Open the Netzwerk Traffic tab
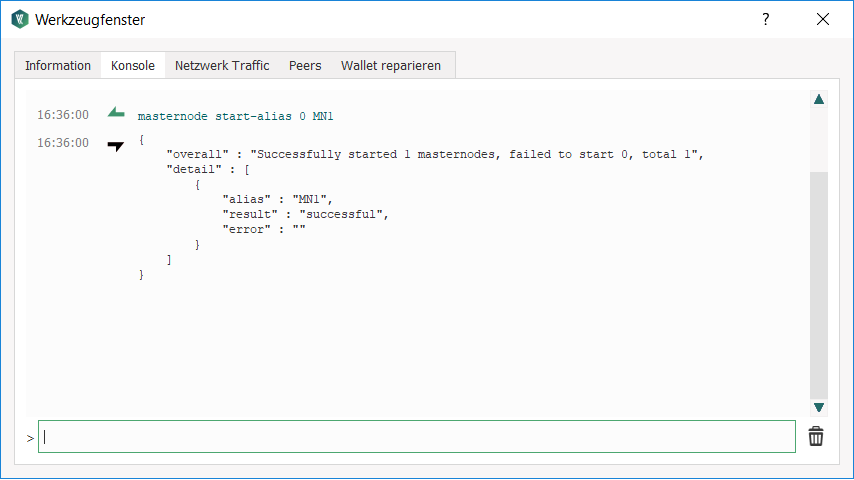Screen dimensions: 854x480 coord(222,65)
